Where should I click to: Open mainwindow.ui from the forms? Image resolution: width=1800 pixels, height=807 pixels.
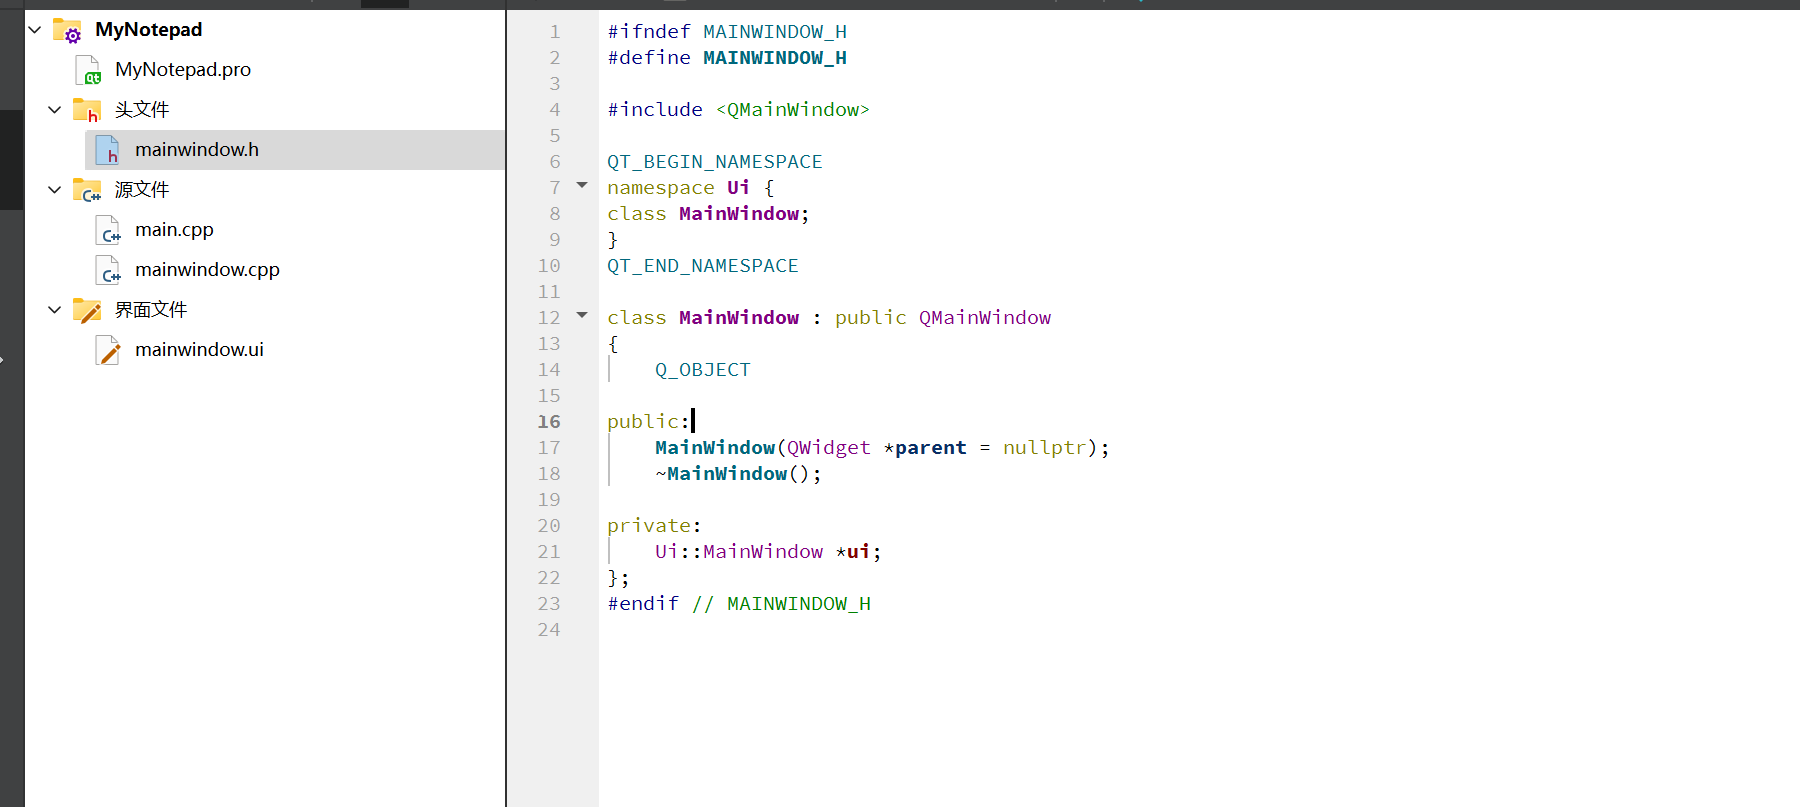tap(200, 350)
